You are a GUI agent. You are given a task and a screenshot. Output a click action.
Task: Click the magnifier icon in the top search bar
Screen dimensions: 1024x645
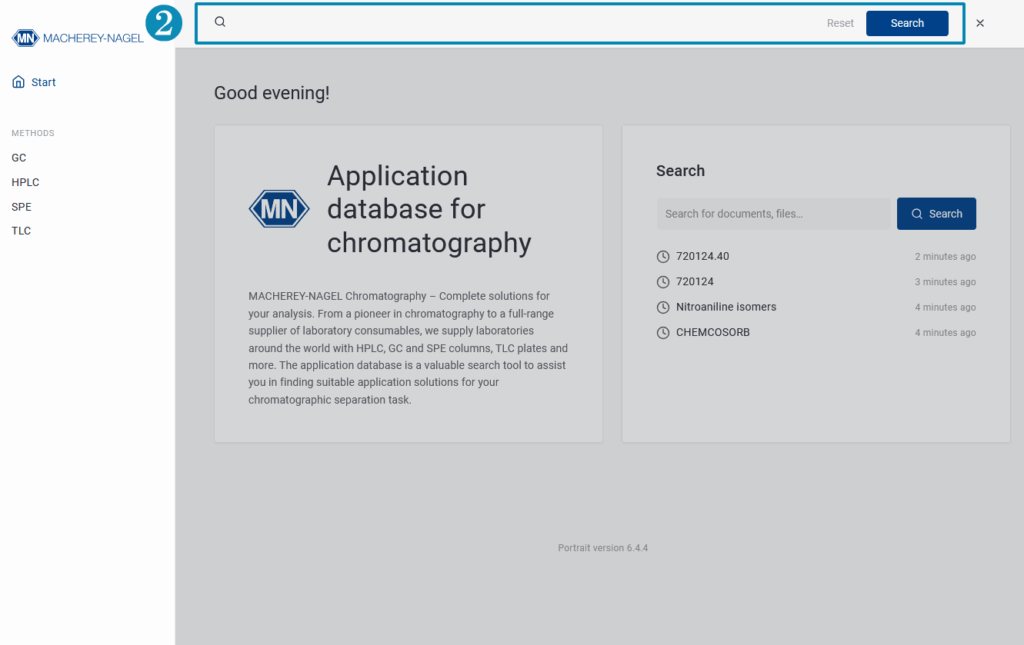(x=220, y=22)
